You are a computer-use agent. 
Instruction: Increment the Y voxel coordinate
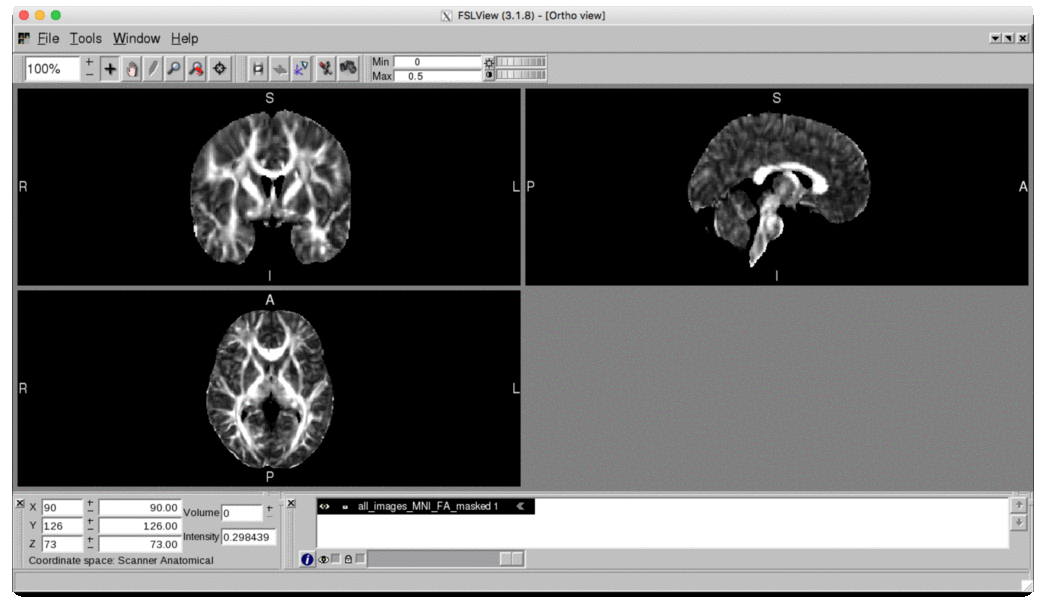[90, 522]
